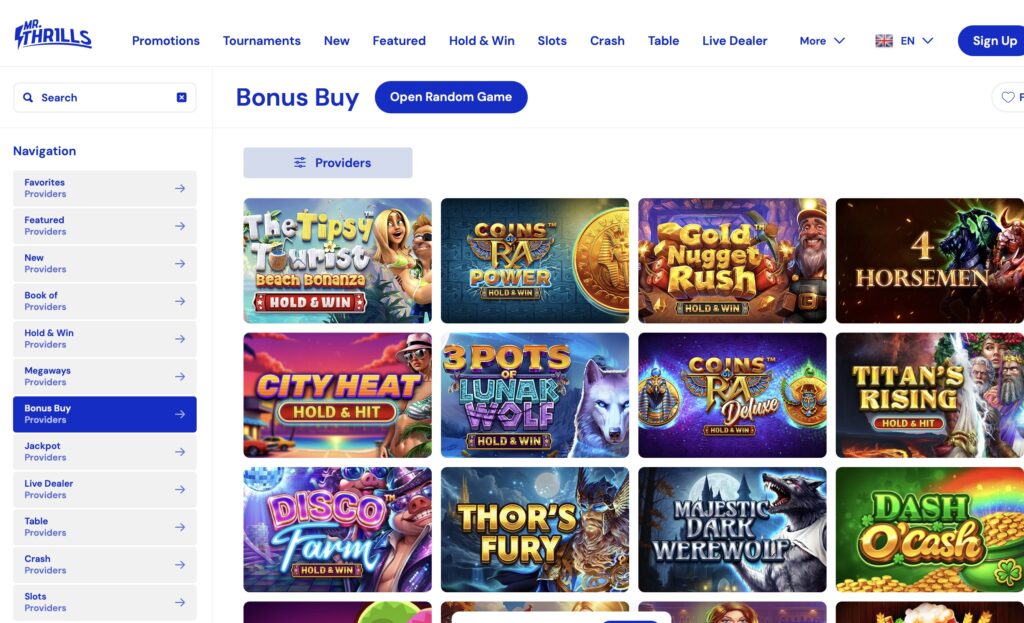Go to Tournaments in the top menu
Image resolution: width=1024 pixels, height=623 pixels.
coord(262,41)
